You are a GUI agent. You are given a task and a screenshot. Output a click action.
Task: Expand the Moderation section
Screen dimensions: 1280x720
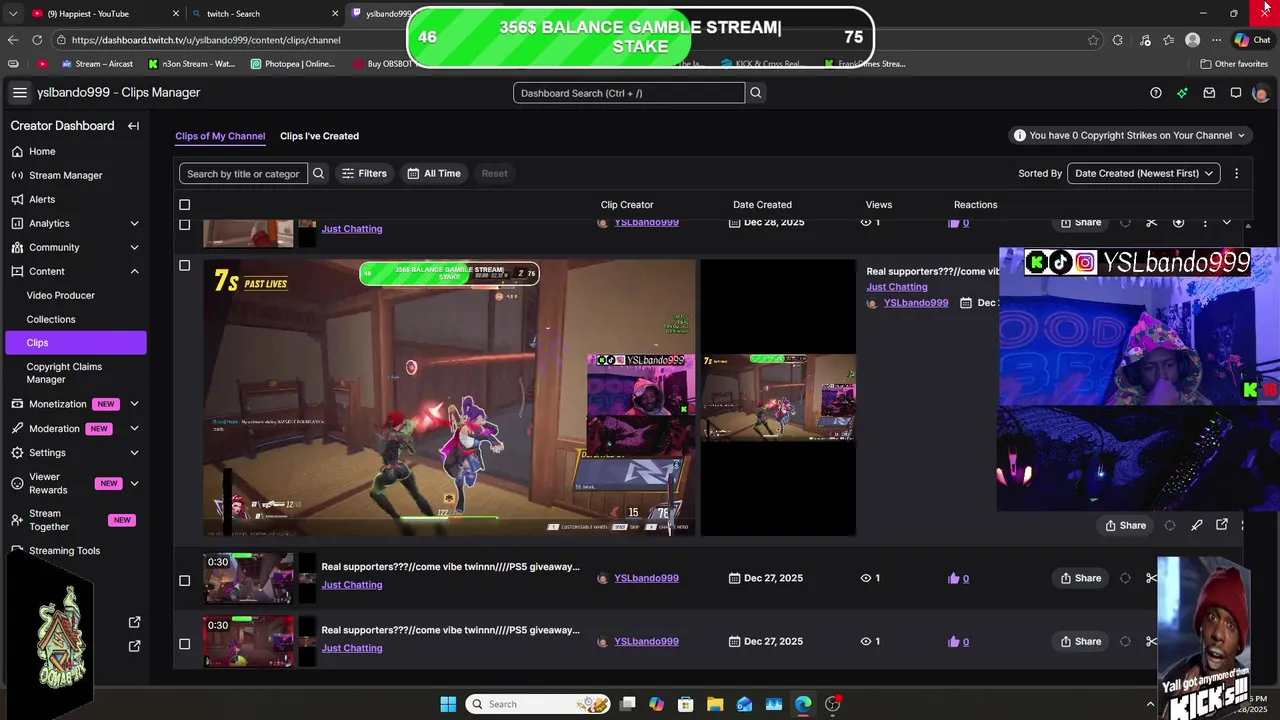click(134, 428)
